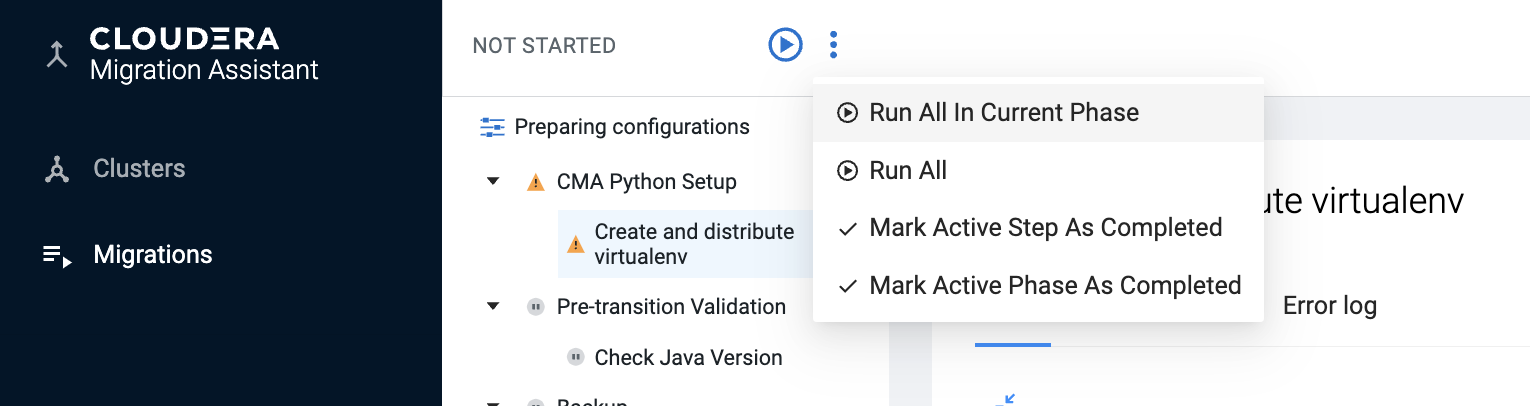Select Run All from the menu
Viewport: 1530px width, 406px height.
[907, 171]
